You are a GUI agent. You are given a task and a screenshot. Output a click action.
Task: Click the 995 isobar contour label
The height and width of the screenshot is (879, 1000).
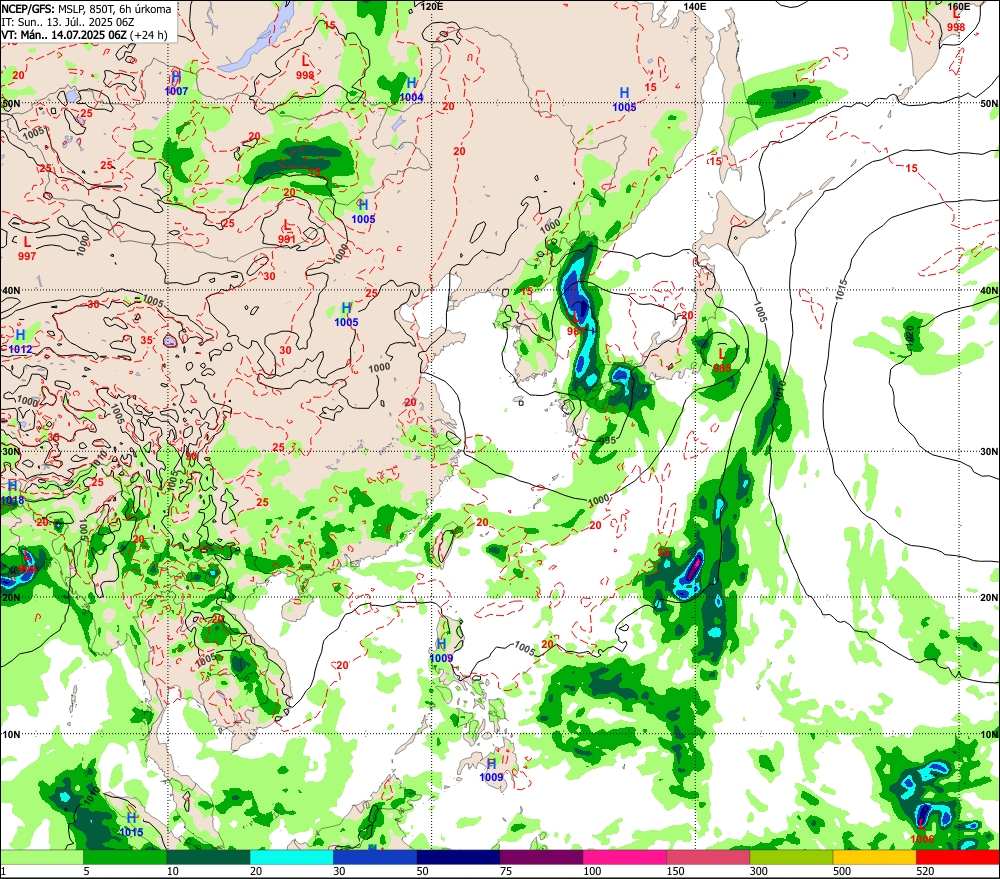(608, 441)
